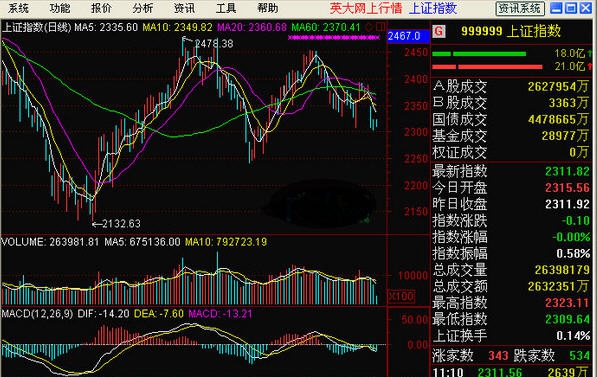The height and width of the screenshot is (377, 597).
Task: Maximize the window with the blue maximize button
Action: pyautogui.click(x=571, y=8)
